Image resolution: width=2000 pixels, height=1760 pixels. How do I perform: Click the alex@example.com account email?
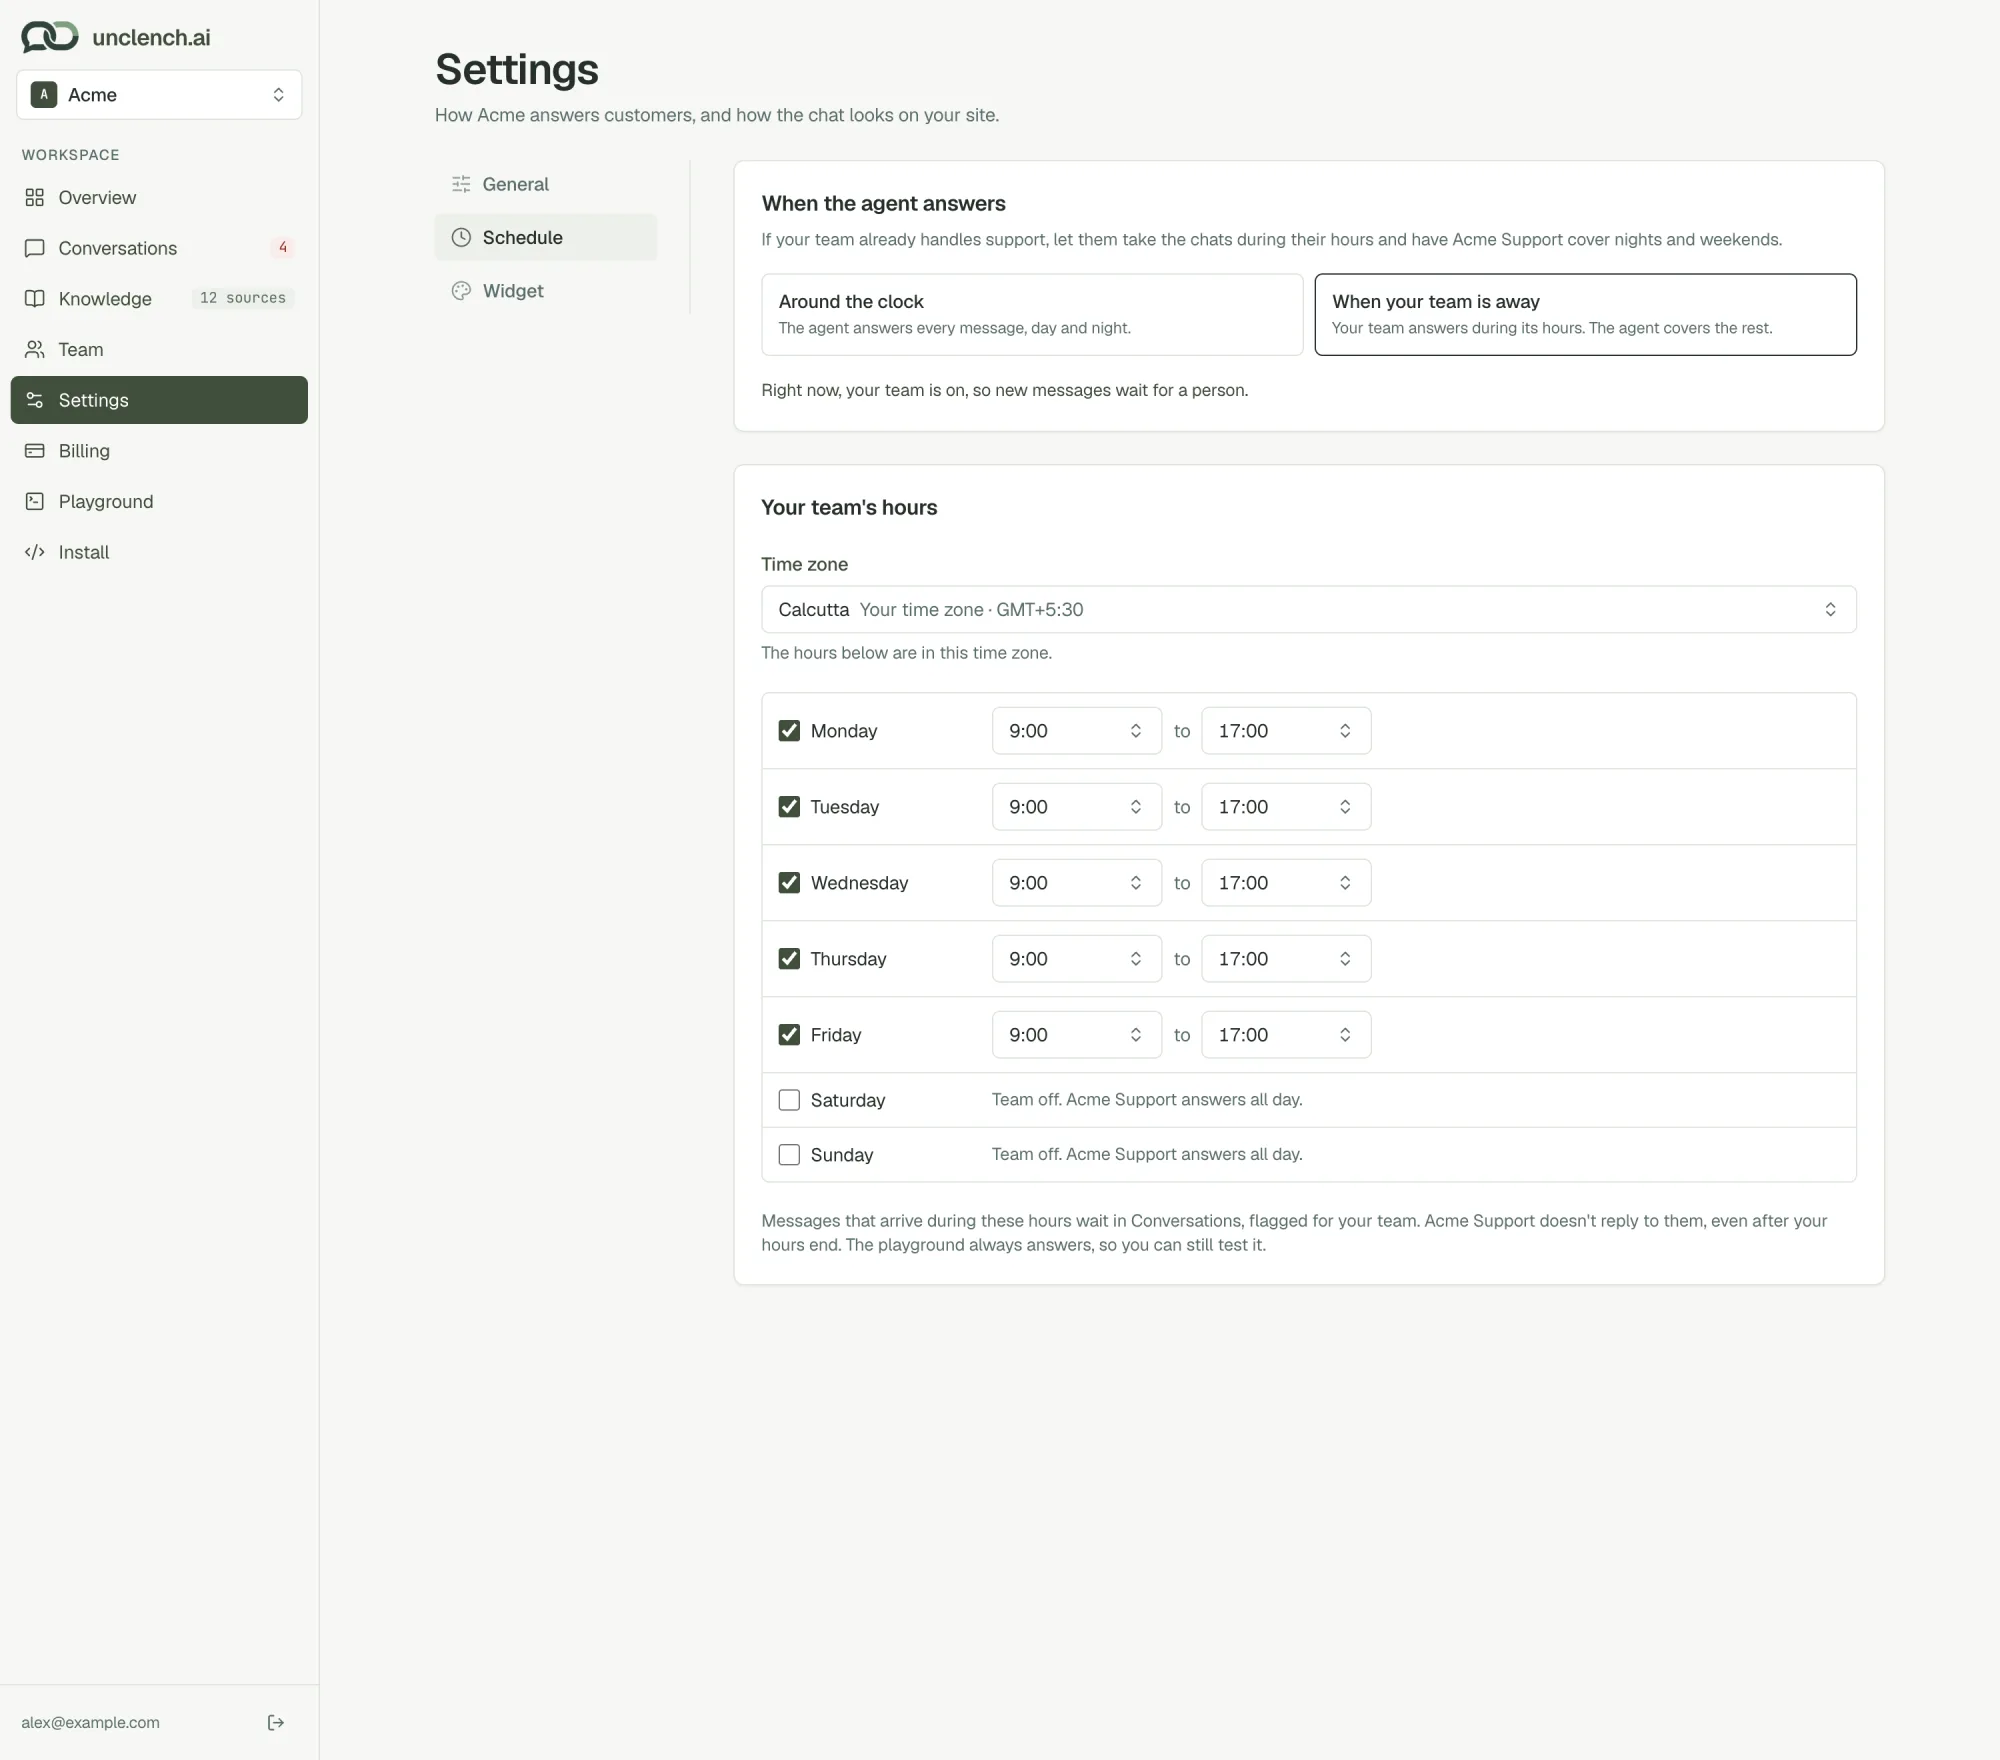pyautogui.click(x=90, y=1722)
